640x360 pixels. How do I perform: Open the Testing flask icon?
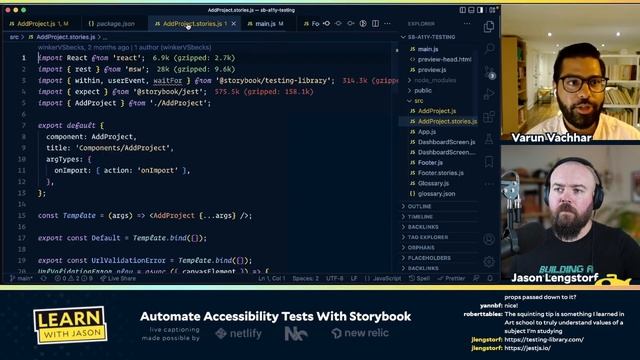pos(489,139)
